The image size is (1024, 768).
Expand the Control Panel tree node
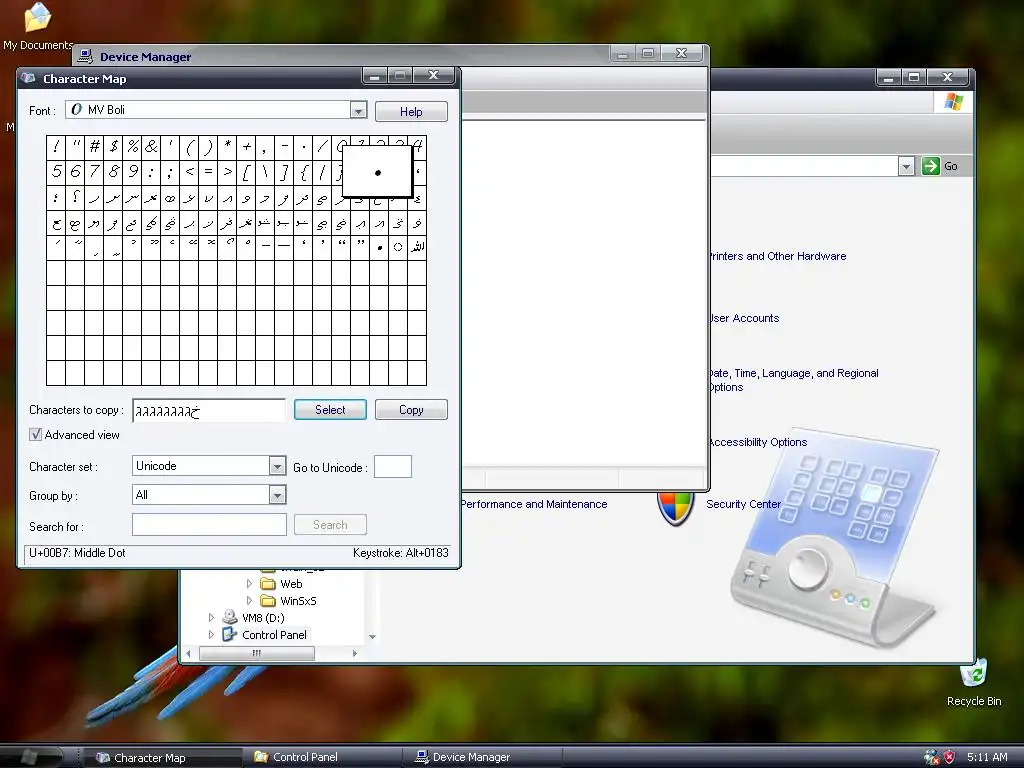pos(211,634)
